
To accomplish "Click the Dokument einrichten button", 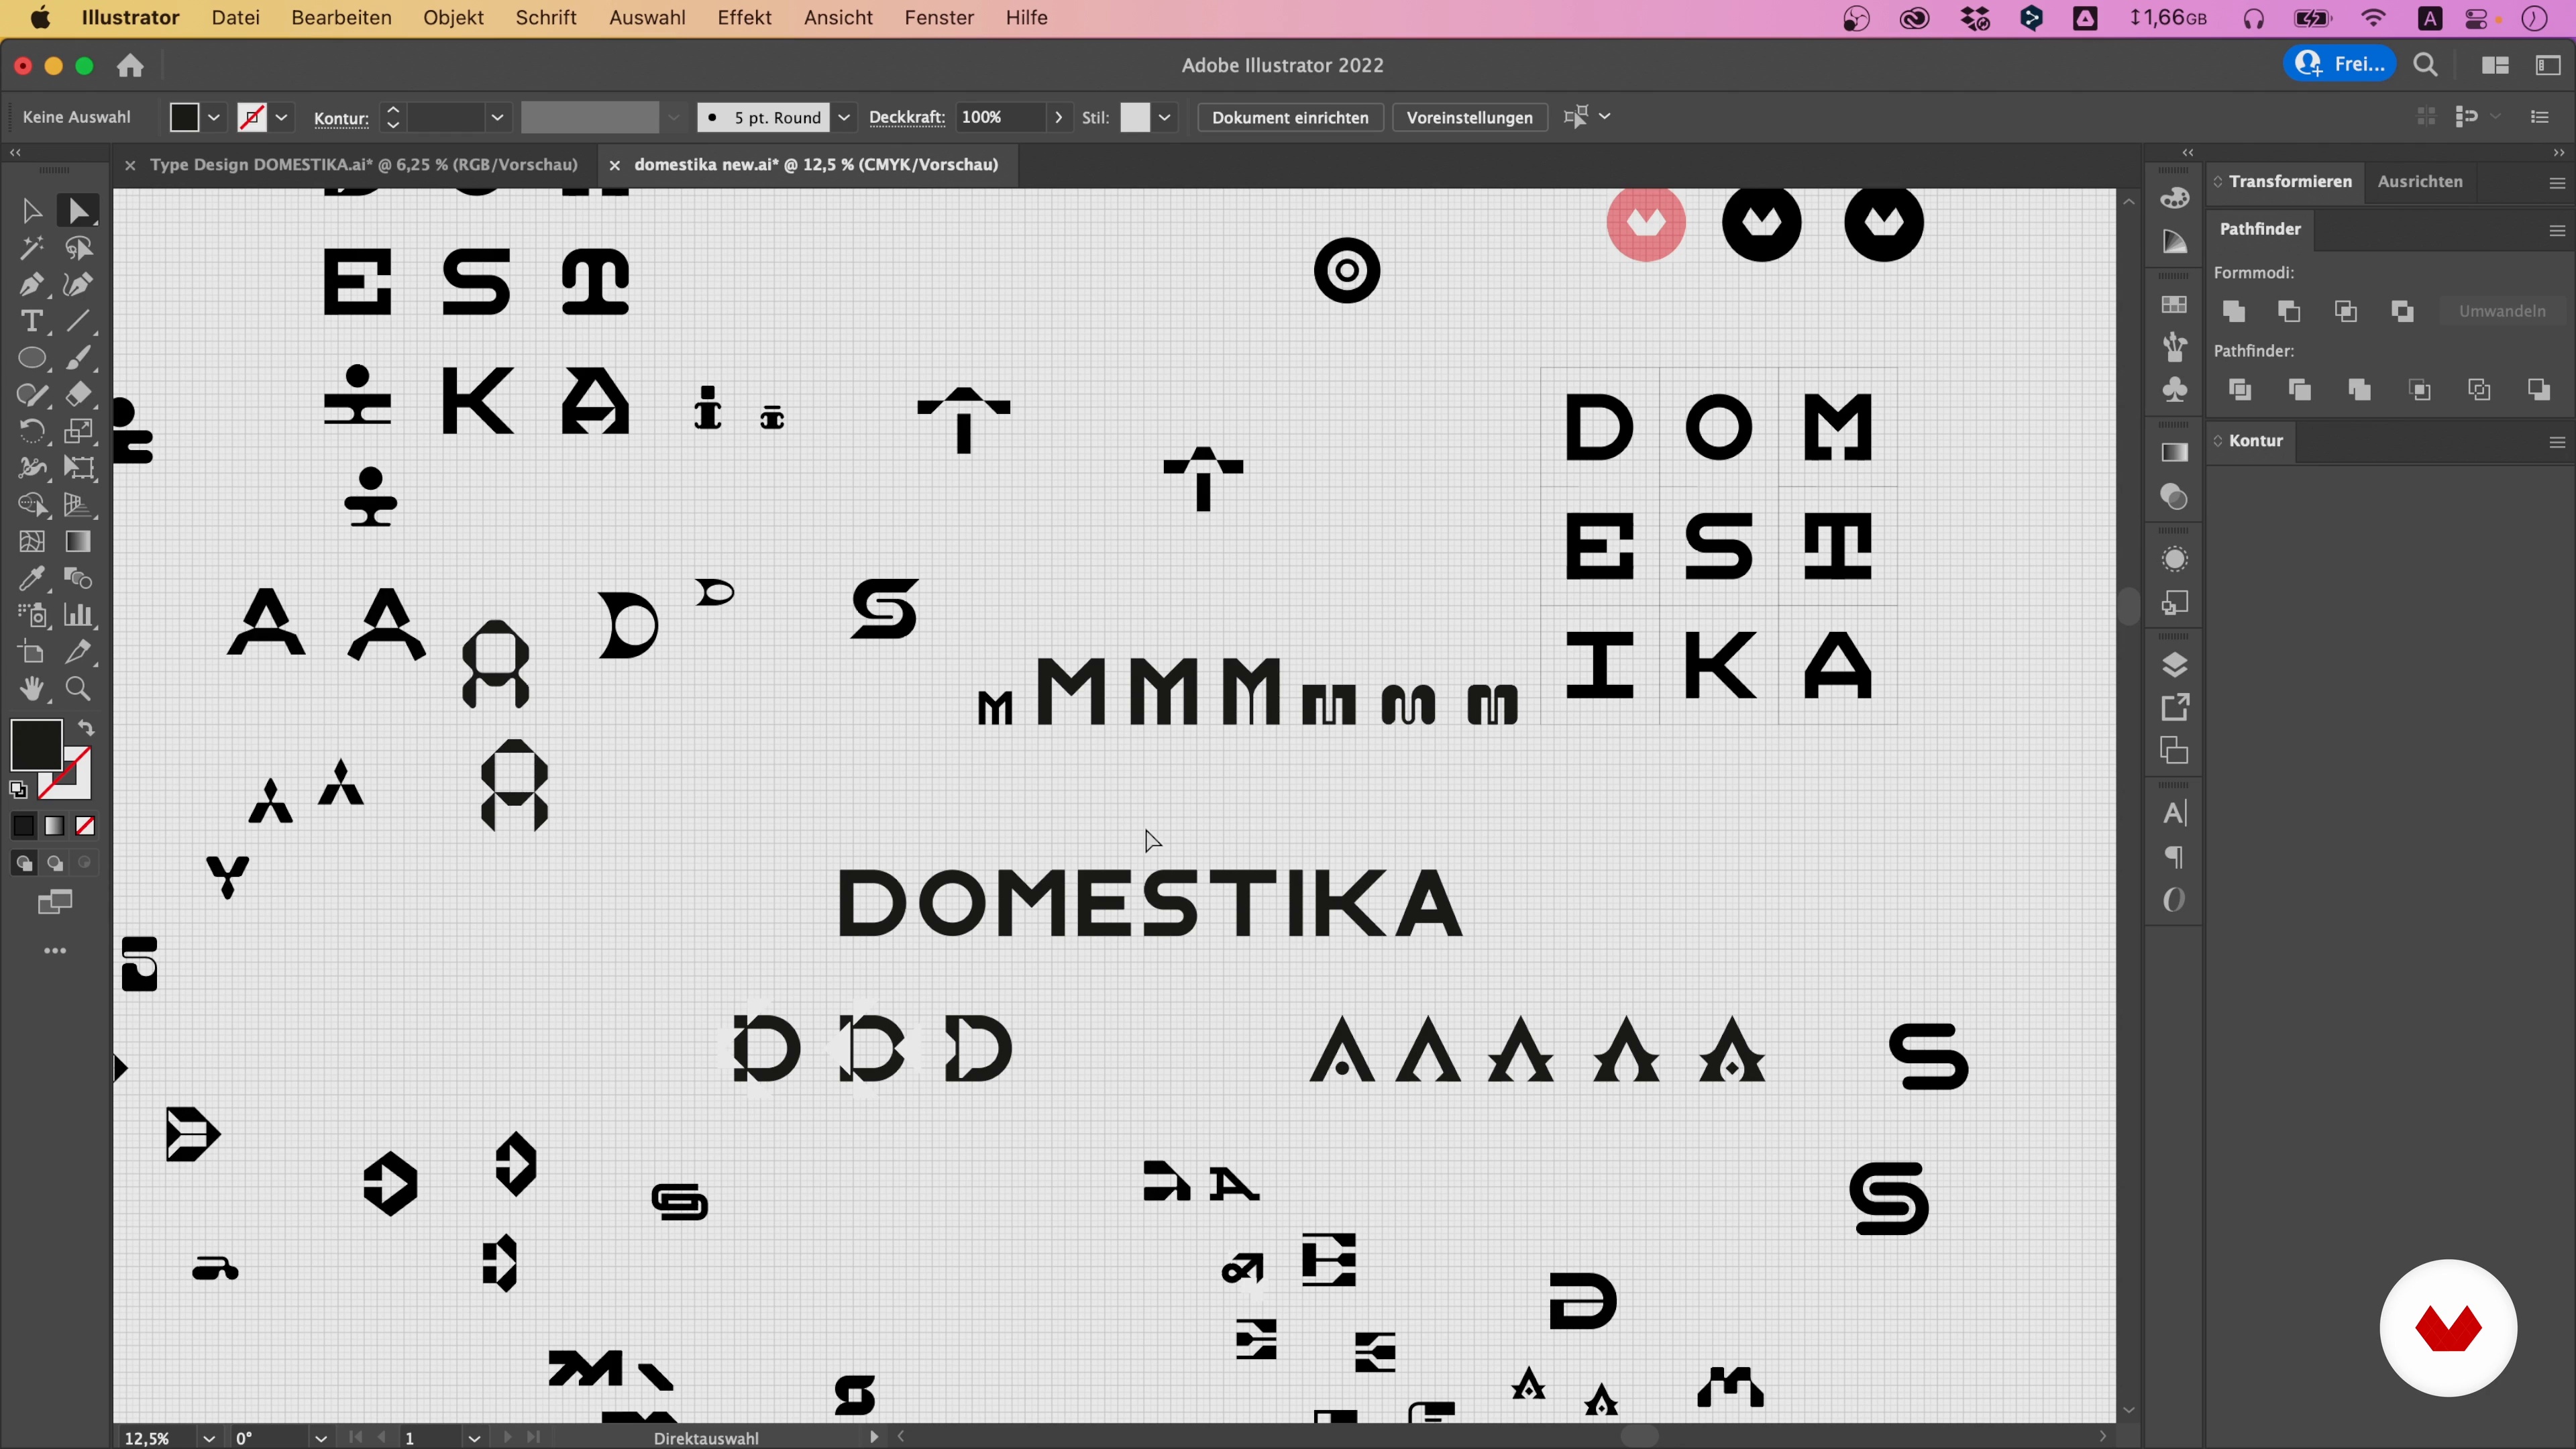I will point(1290,118).
